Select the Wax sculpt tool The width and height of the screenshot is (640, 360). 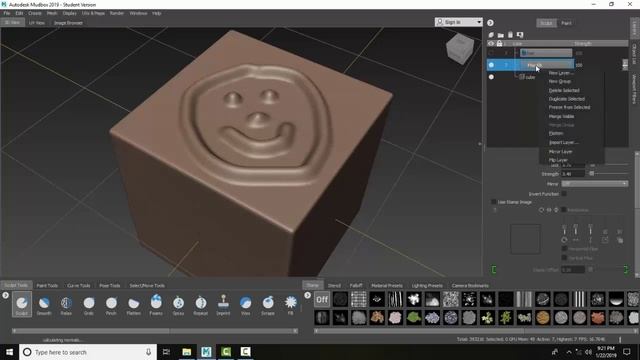click(245, 304)
